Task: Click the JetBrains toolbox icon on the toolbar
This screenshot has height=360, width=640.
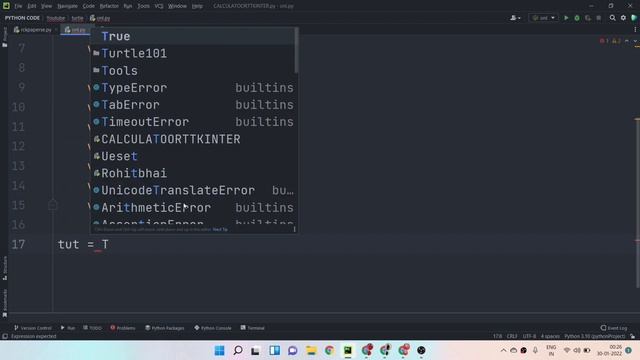Action: pos(634,18)
